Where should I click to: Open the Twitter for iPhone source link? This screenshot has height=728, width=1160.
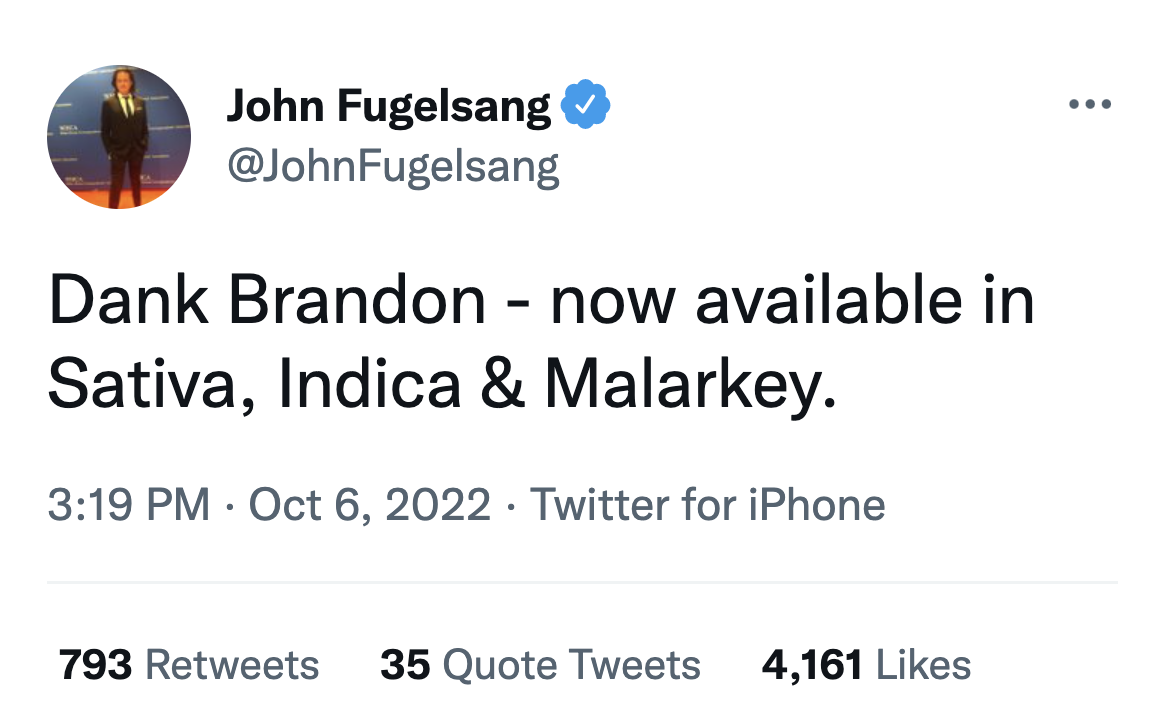click(707, 504)
